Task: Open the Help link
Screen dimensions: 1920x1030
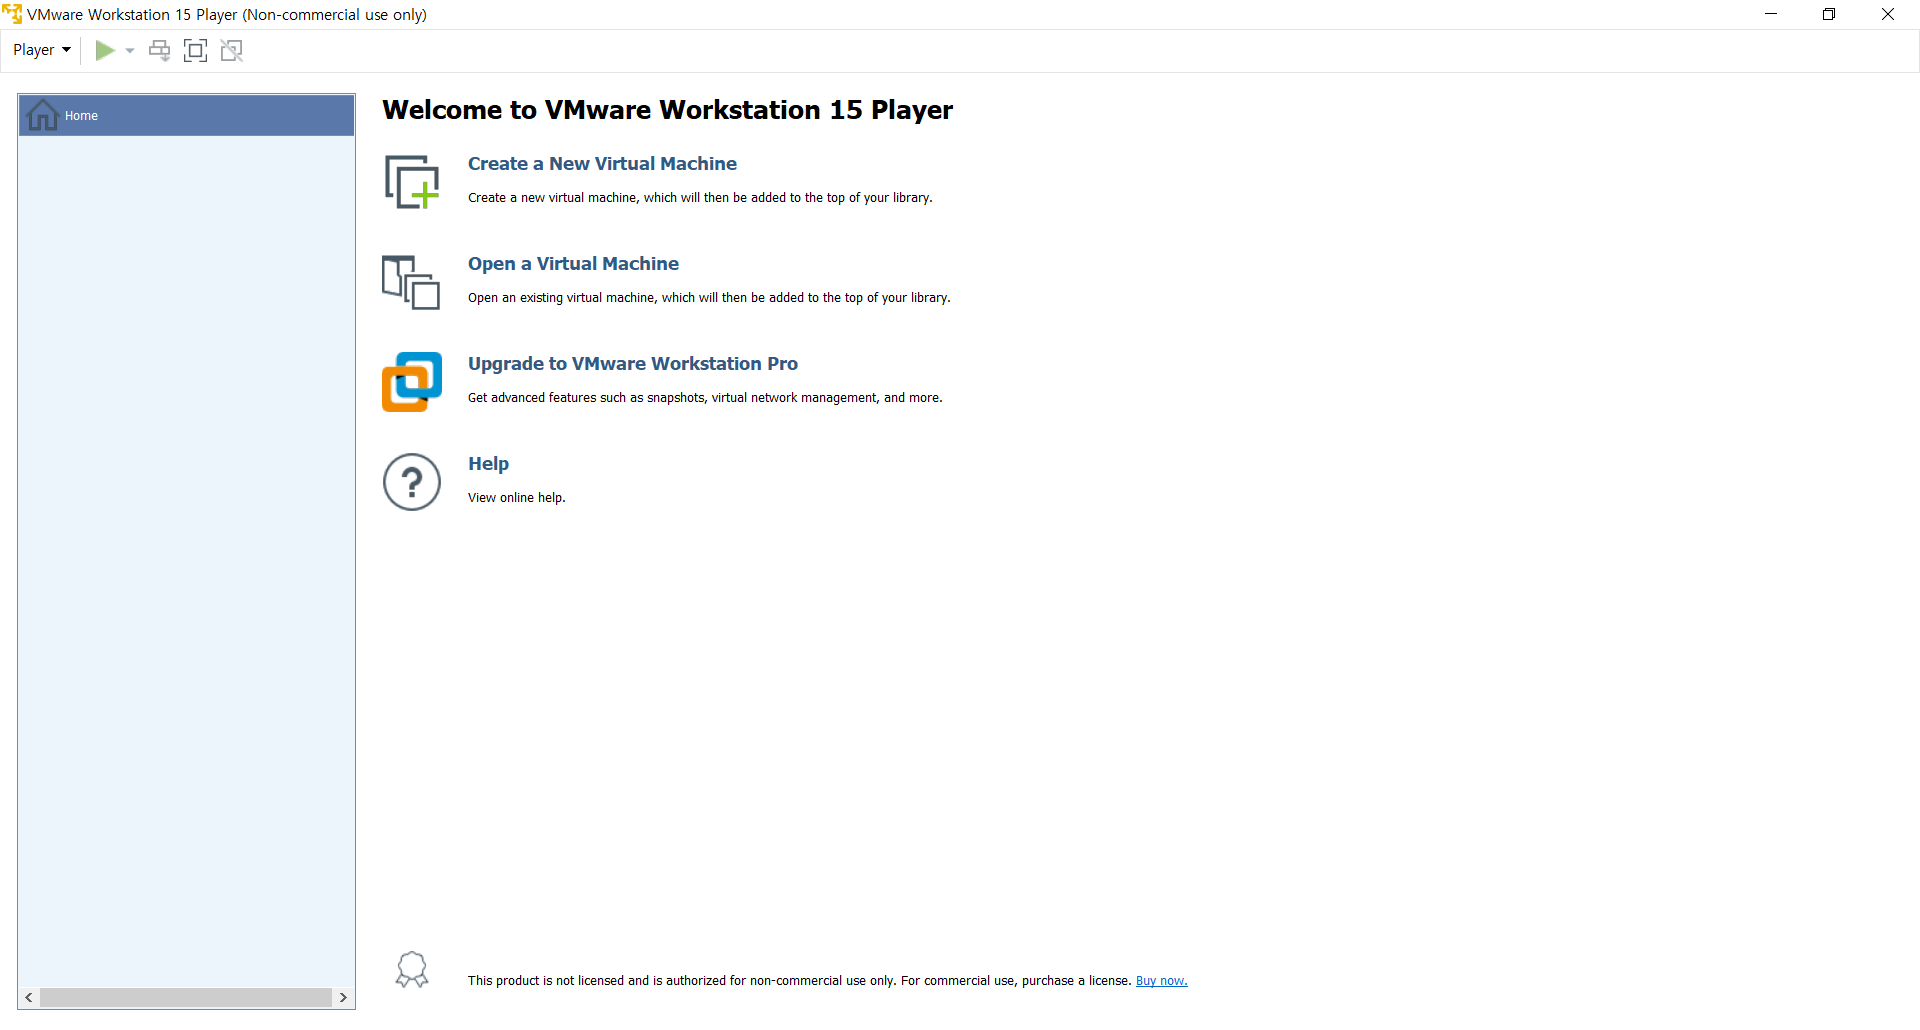Action: [x=488, y=464]
